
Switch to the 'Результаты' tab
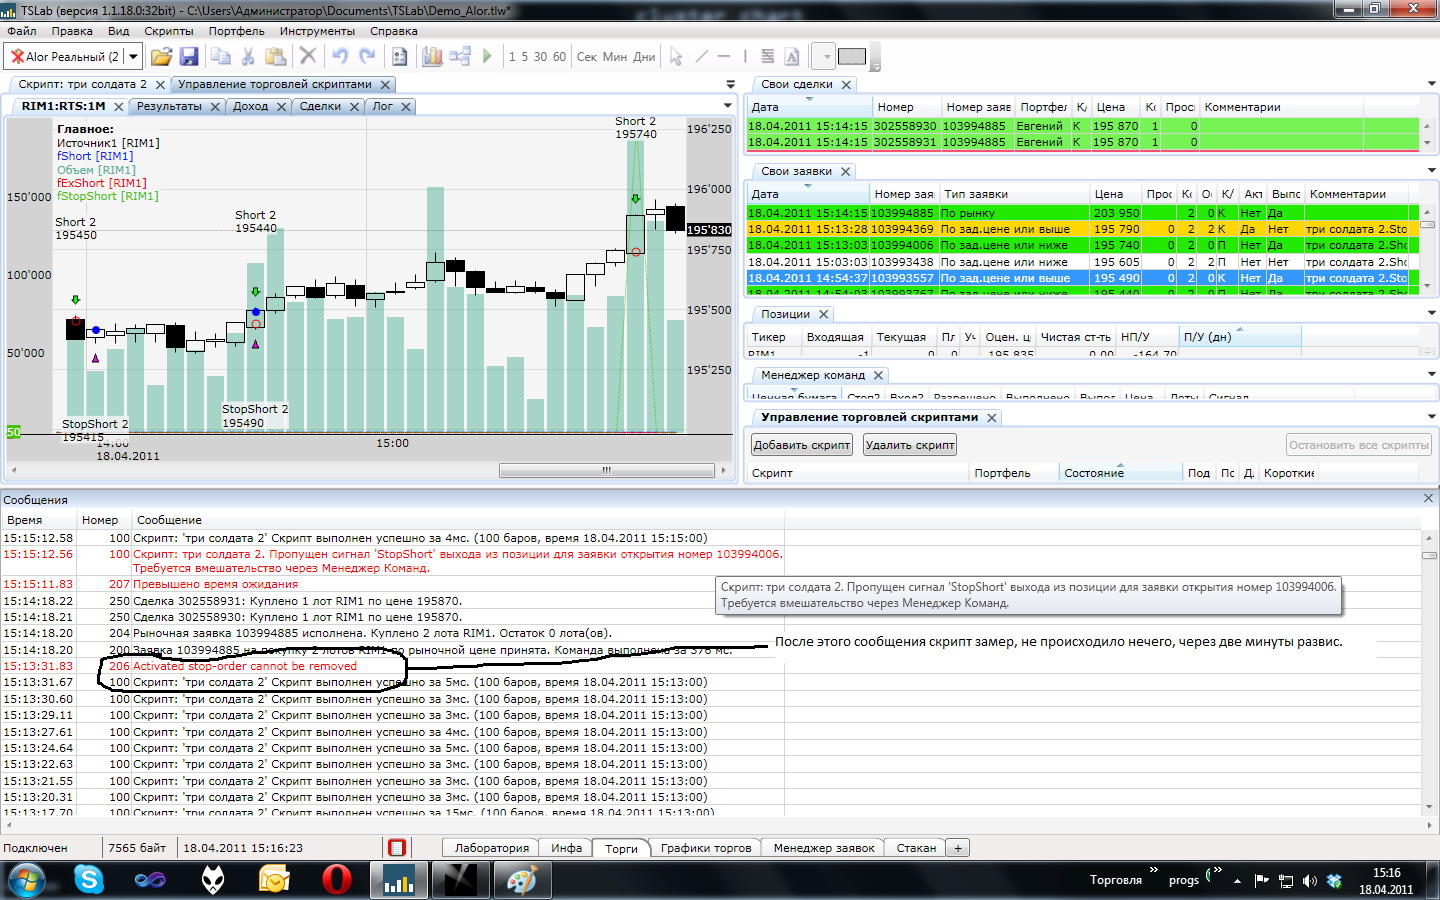pos(169,106)
